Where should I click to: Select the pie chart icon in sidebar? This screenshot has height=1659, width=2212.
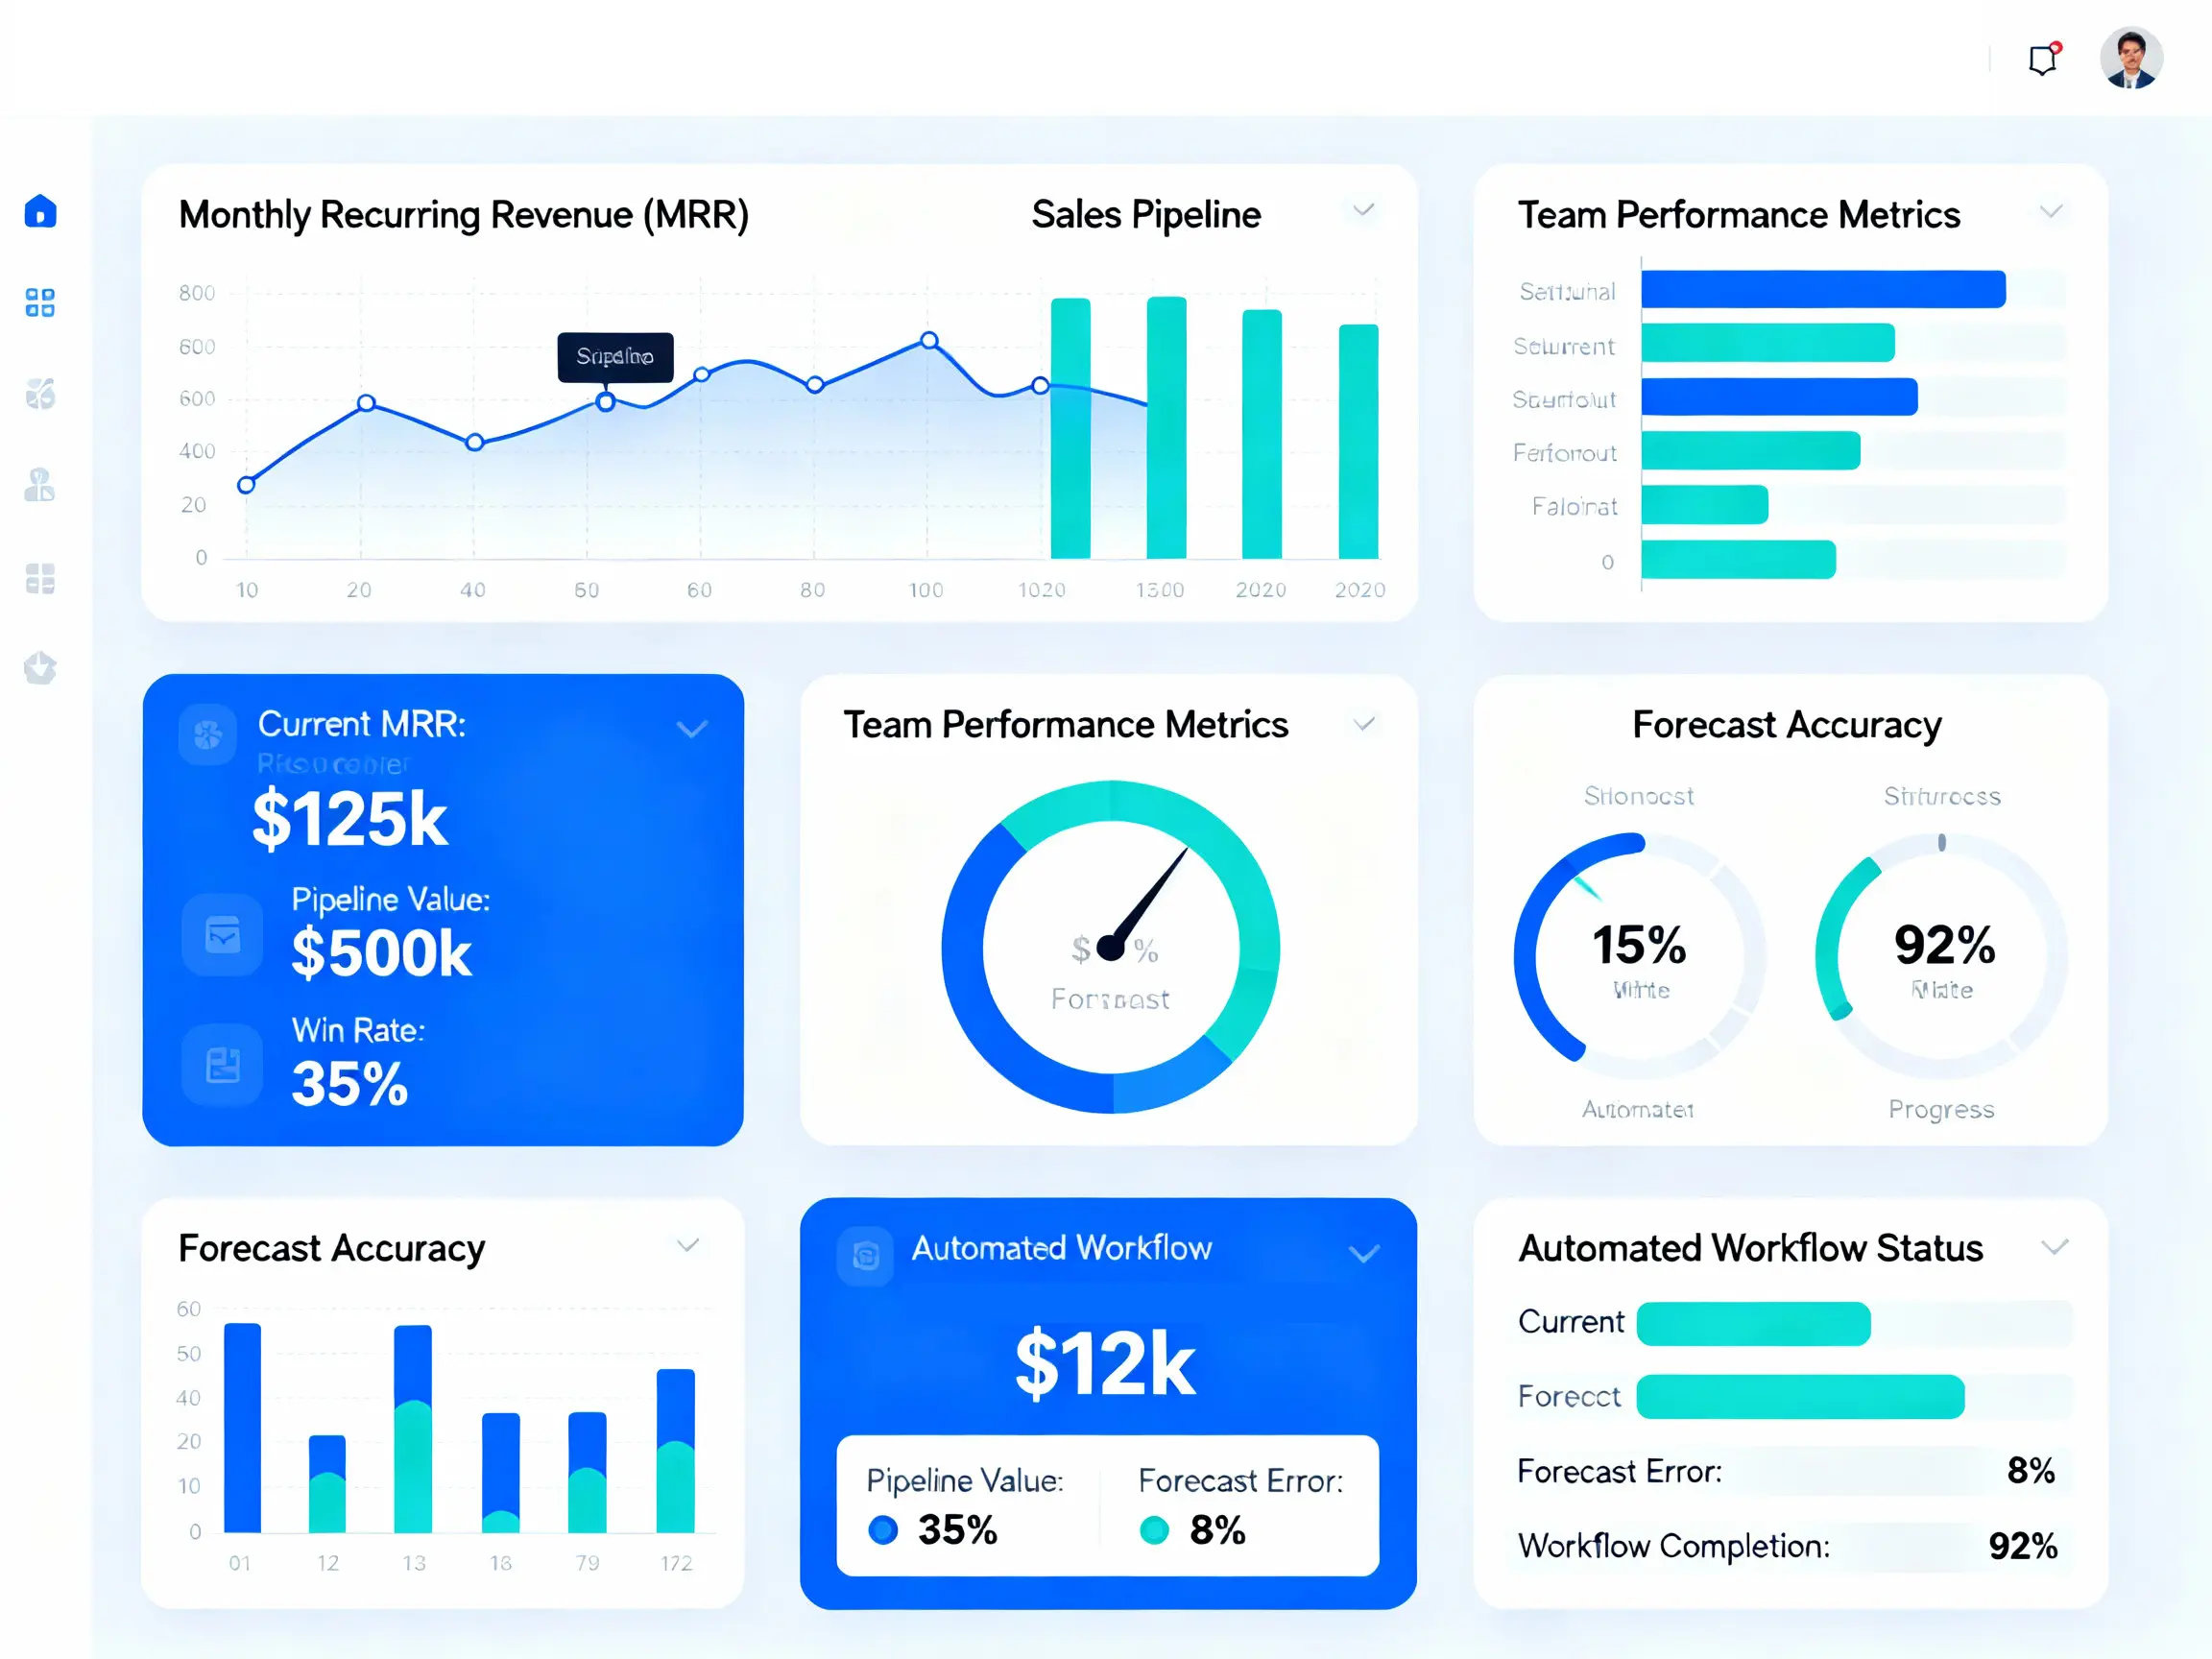(40, 395)
